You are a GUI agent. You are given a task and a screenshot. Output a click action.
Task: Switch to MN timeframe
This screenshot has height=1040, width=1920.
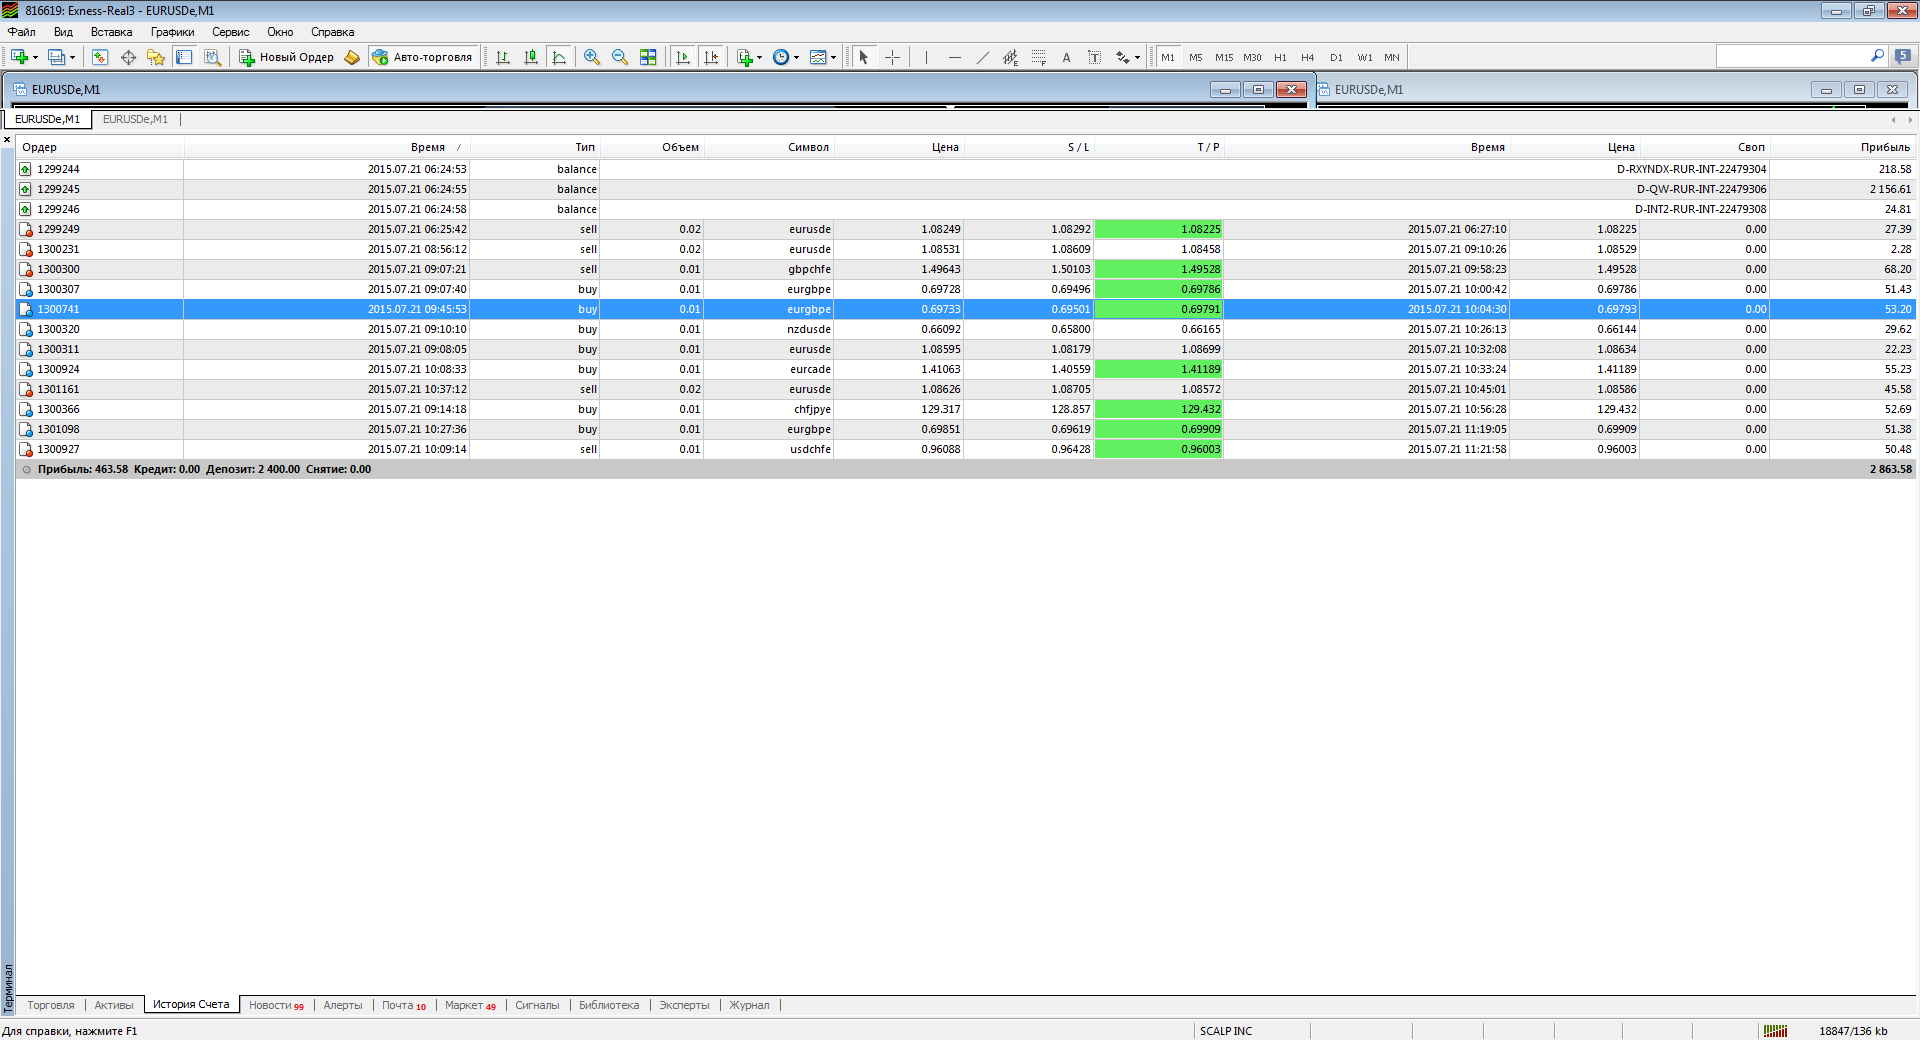(1392, 57)
